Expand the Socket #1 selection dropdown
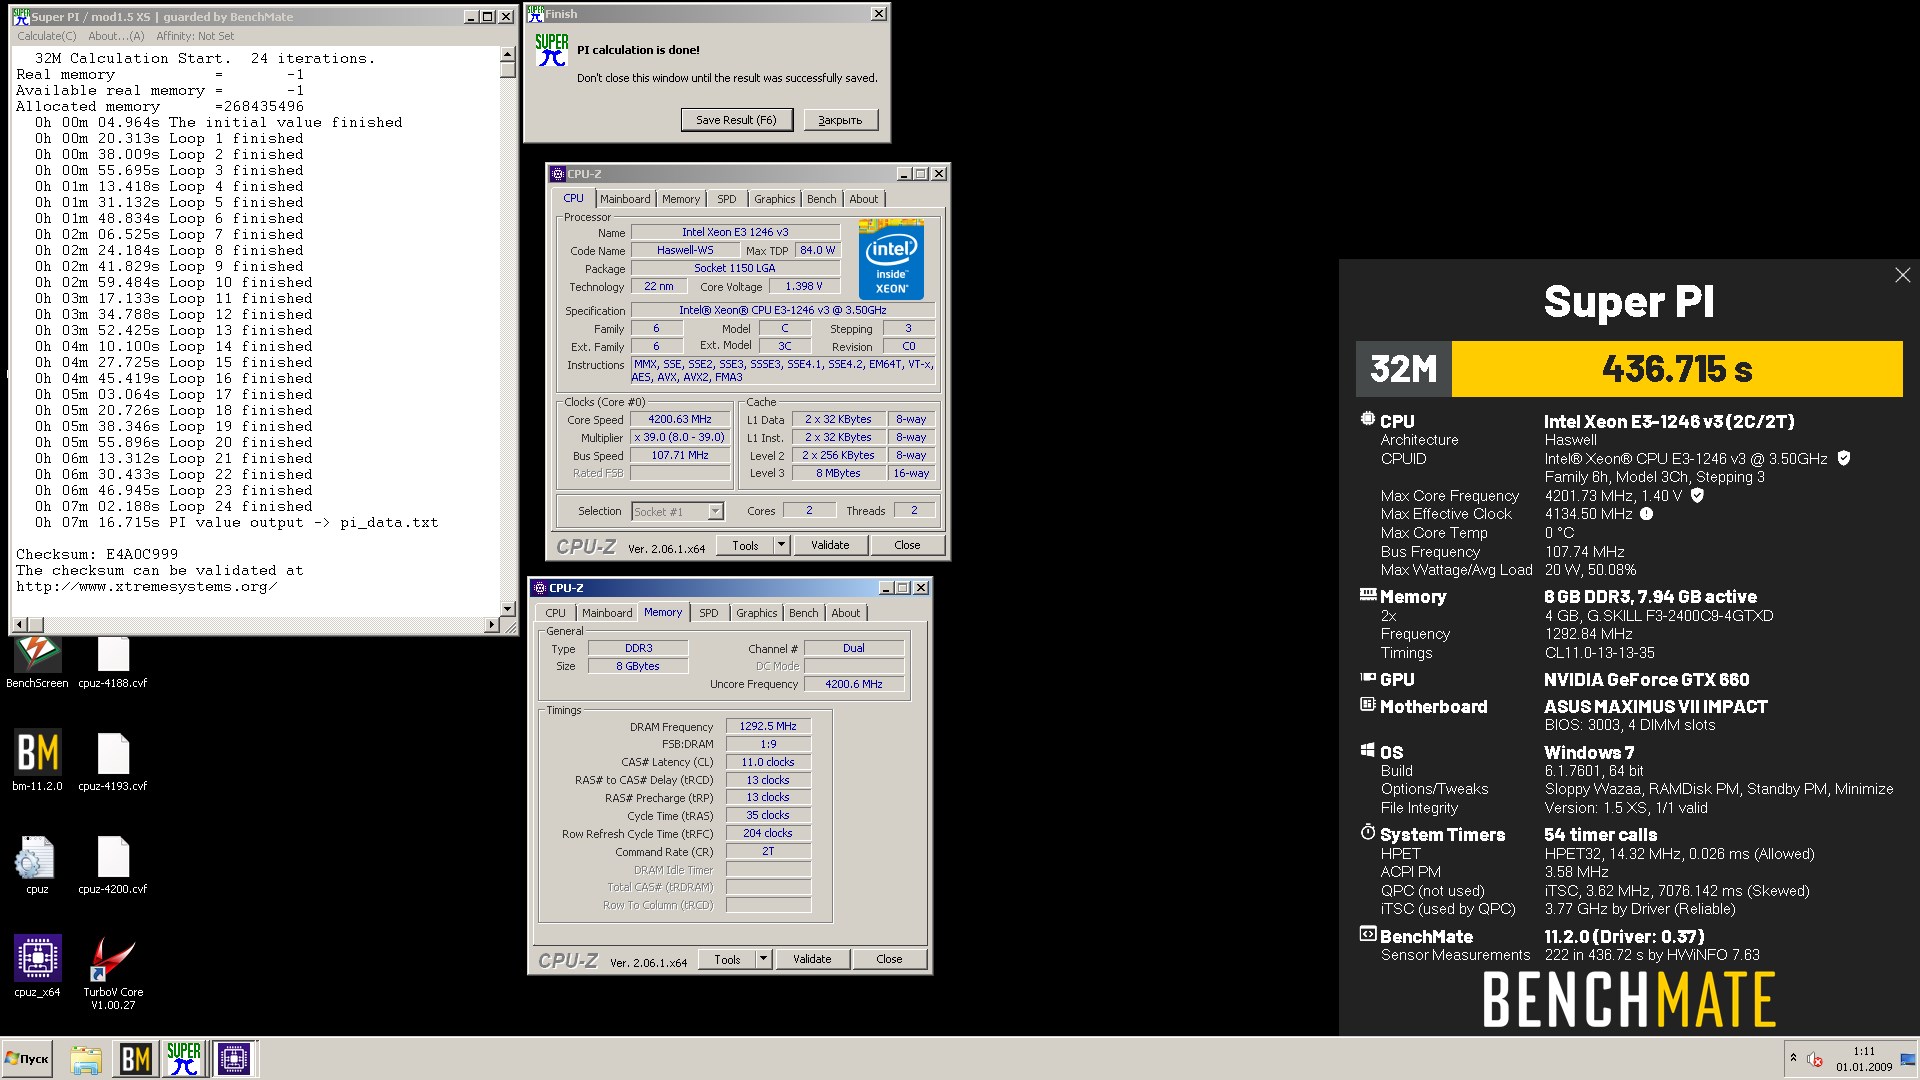 715,511
